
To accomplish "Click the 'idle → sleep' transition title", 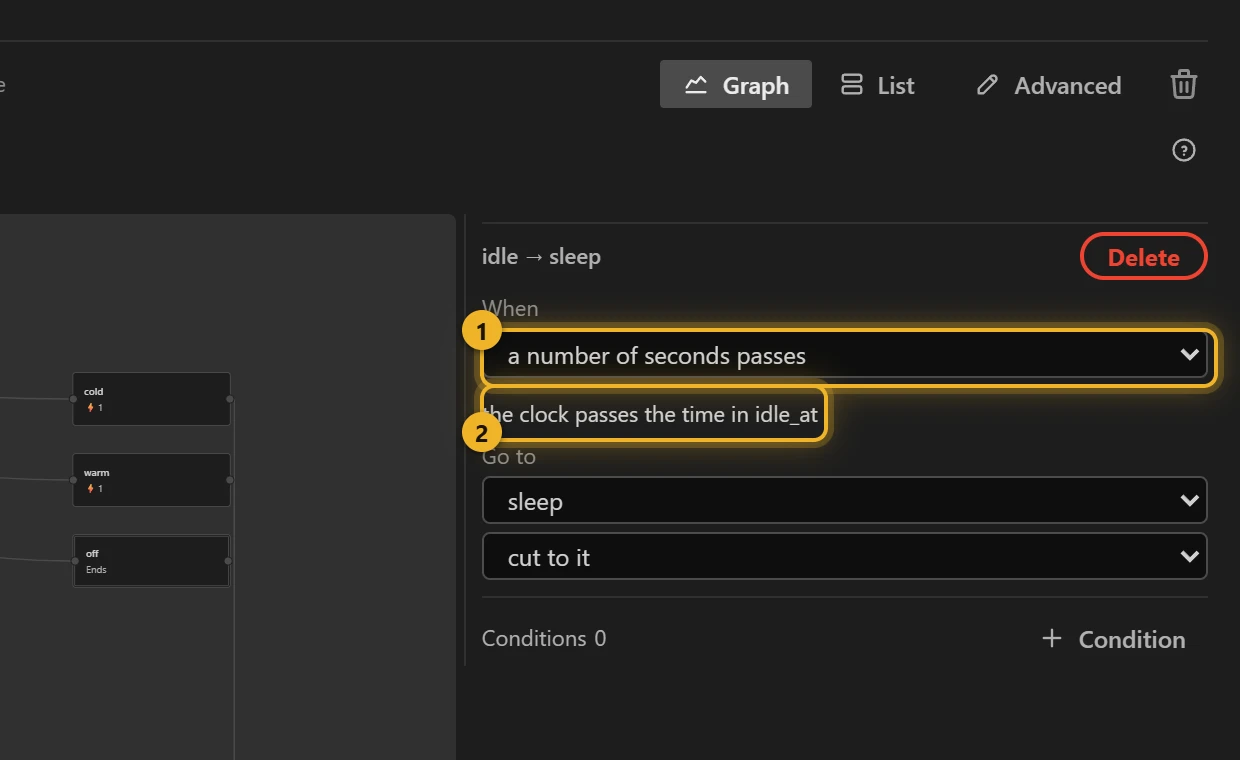I will [541, 256].
